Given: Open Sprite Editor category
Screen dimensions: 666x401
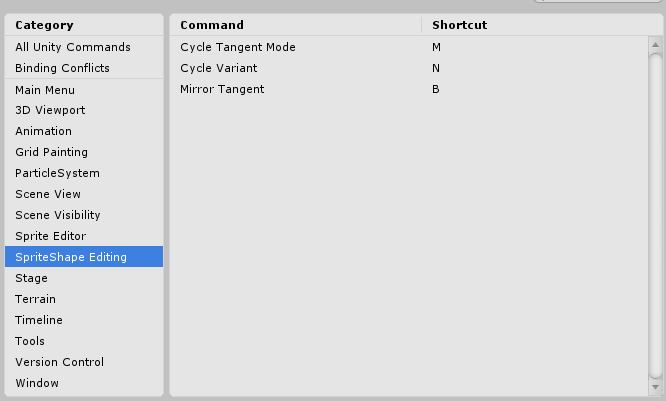Looking at the screenshot, I should point(50,236).
